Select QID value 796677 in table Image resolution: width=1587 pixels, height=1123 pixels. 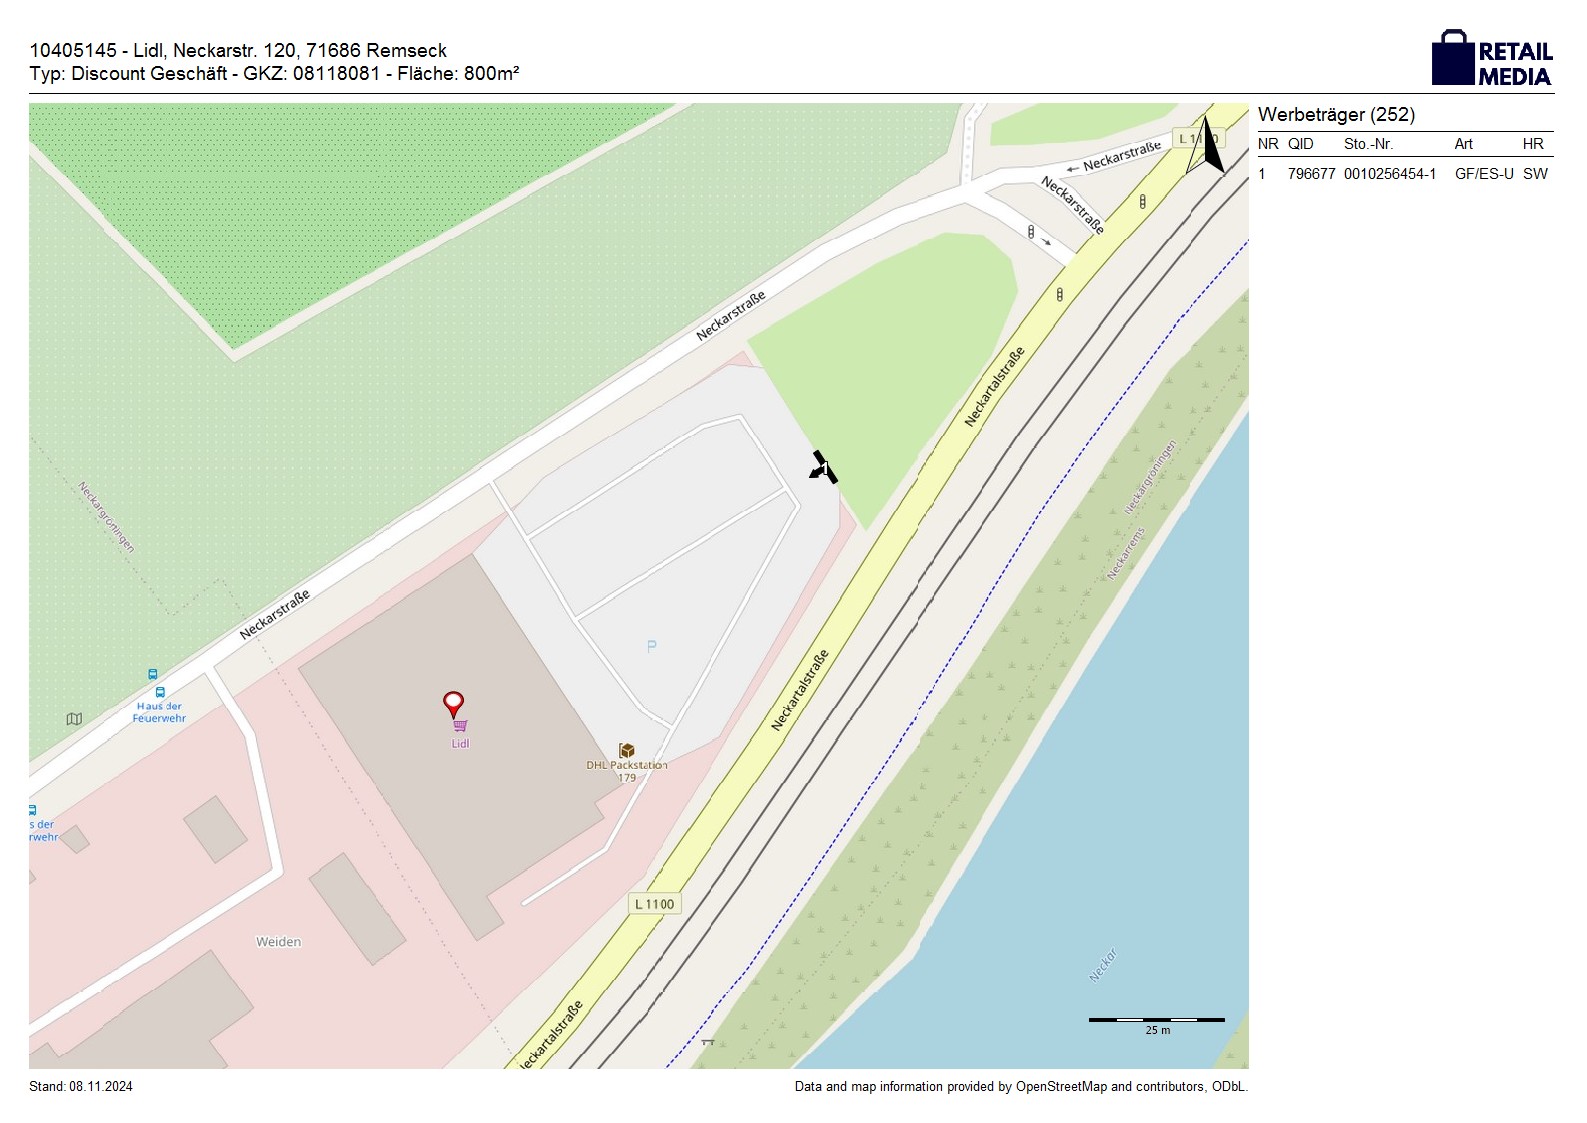[x=1311, y=174]
